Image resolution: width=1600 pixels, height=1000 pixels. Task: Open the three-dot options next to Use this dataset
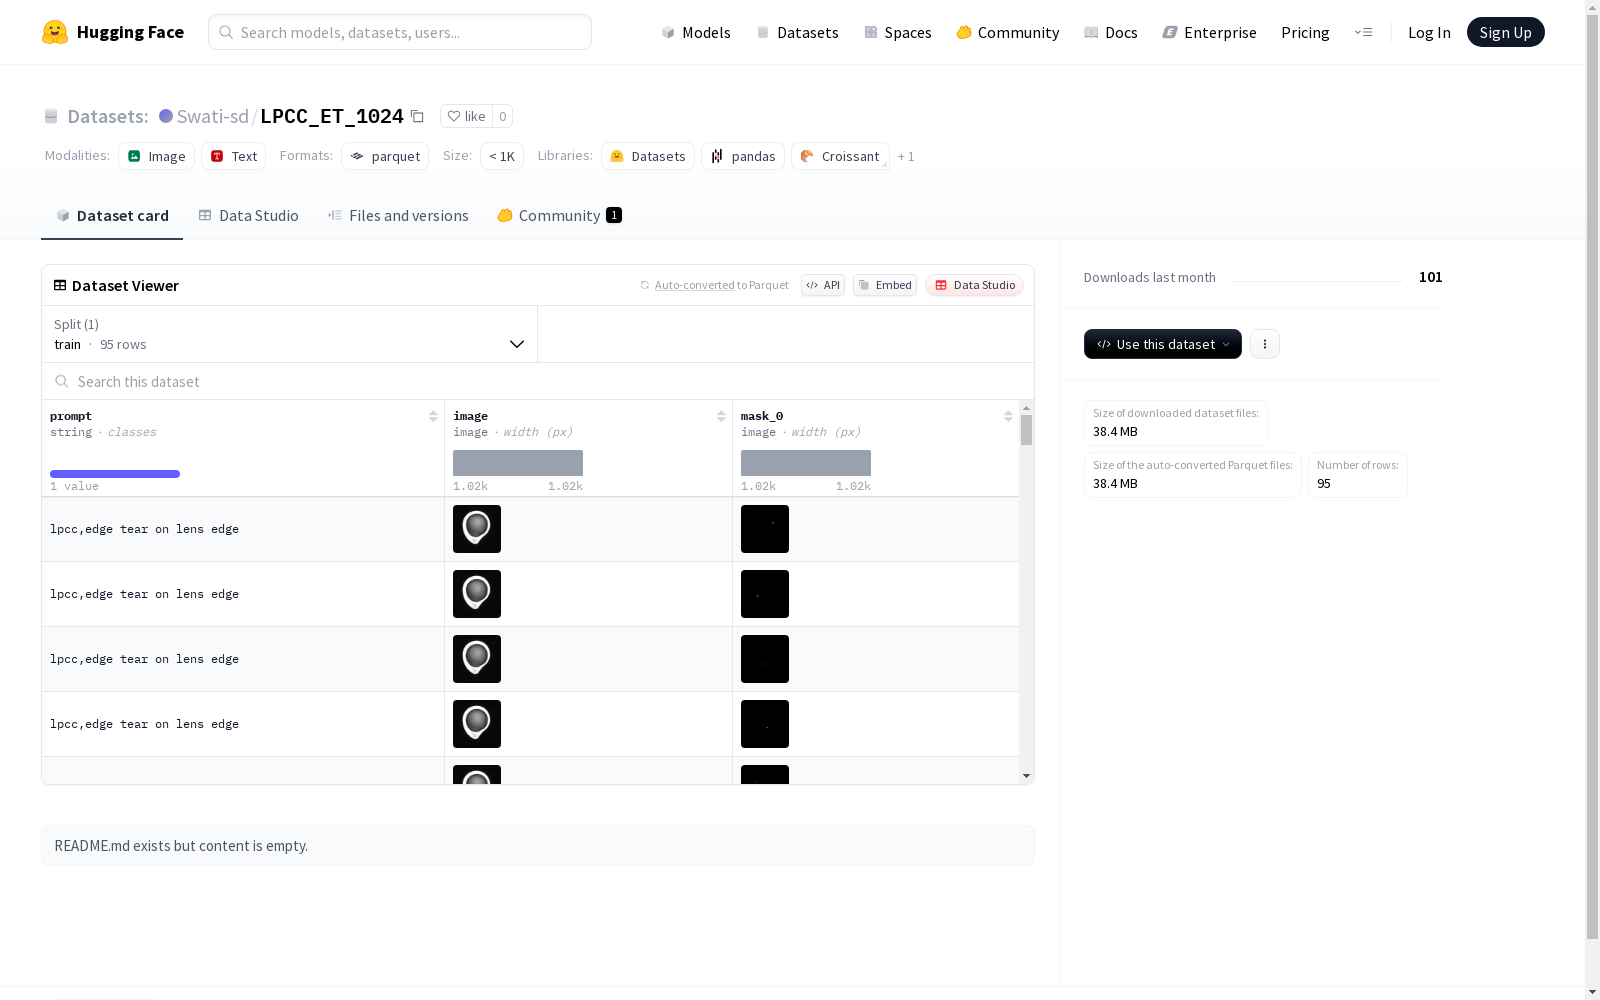(x=1265, y=344)
